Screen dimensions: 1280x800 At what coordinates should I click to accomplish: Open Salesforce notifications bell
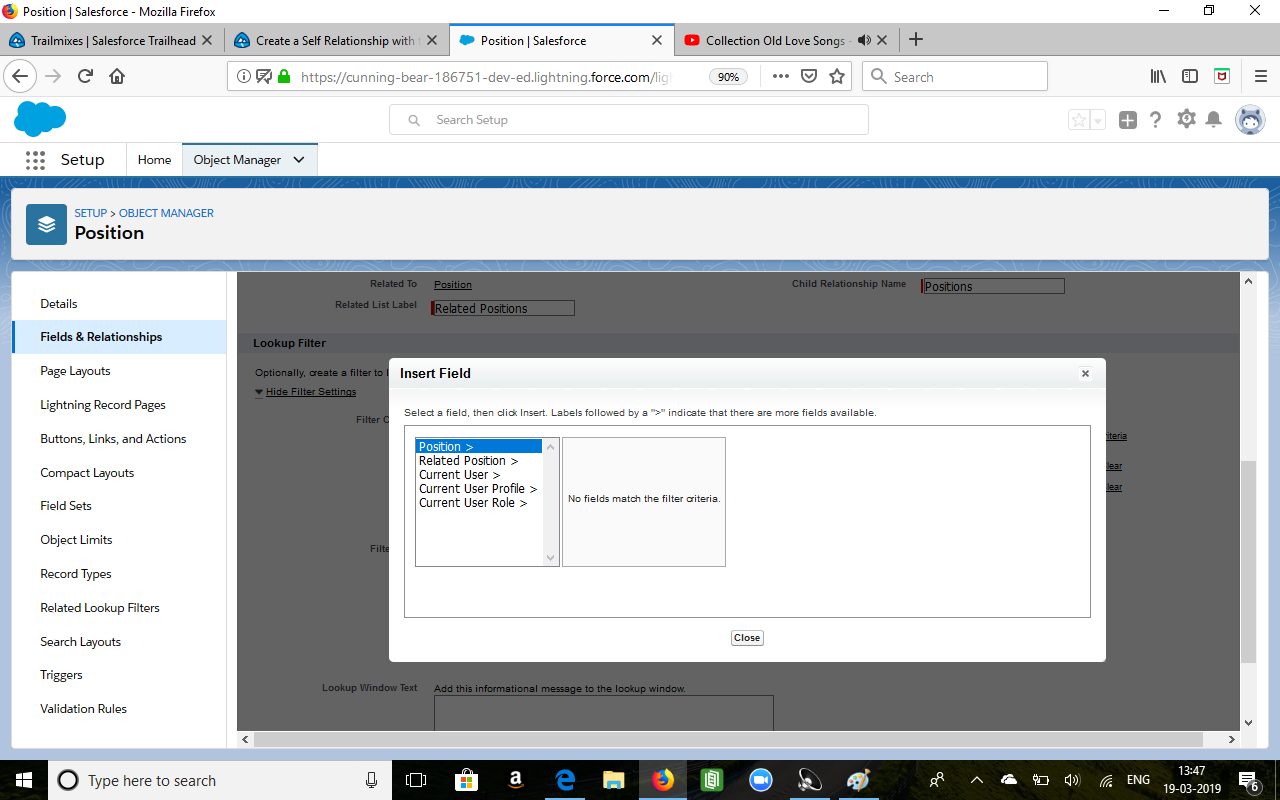[x=1214, y=120]
